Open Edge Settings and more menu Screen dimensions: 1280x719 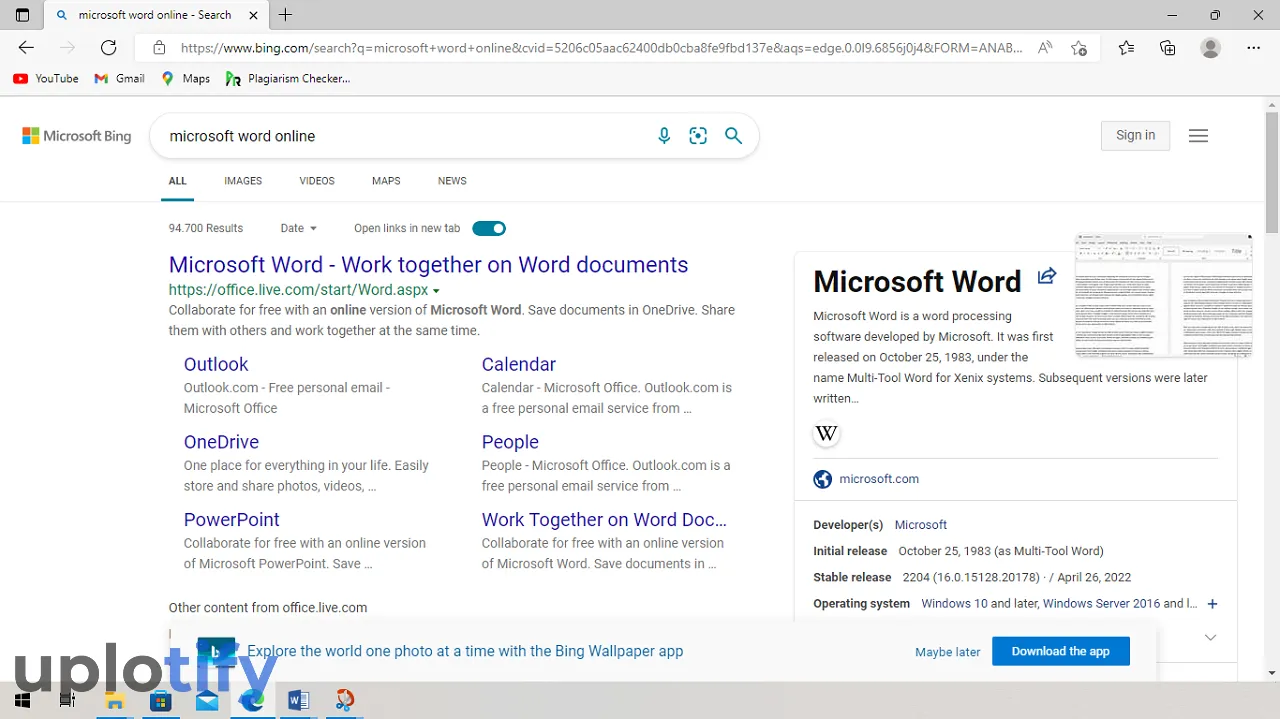coord(1254,48)
